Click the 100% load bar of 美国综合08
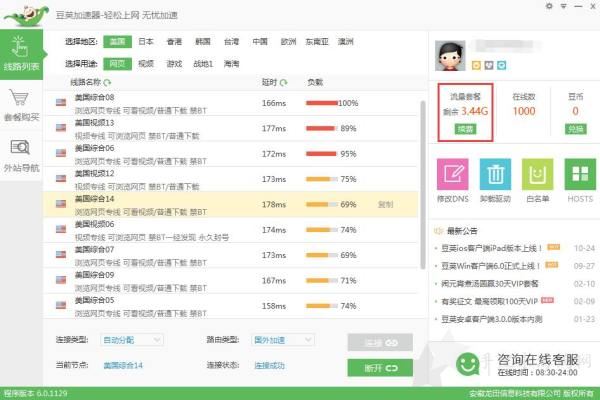 [322, 103]
